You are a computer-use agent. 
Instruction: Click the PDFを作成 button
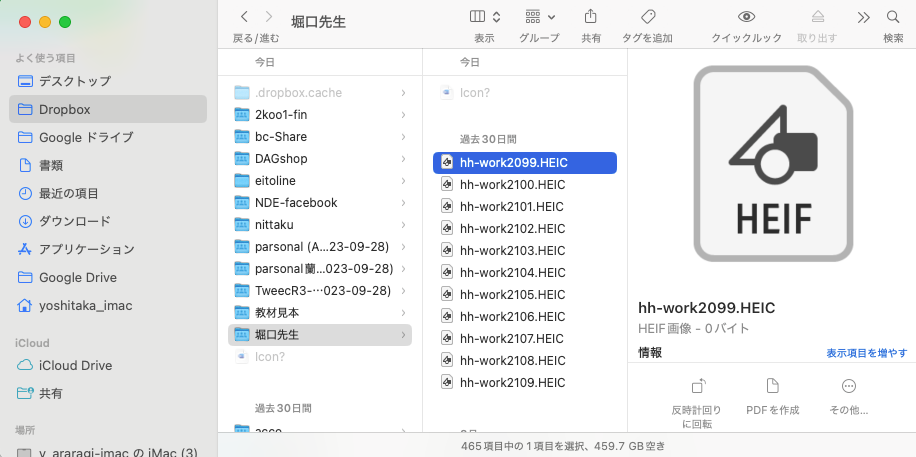[772, 396]
